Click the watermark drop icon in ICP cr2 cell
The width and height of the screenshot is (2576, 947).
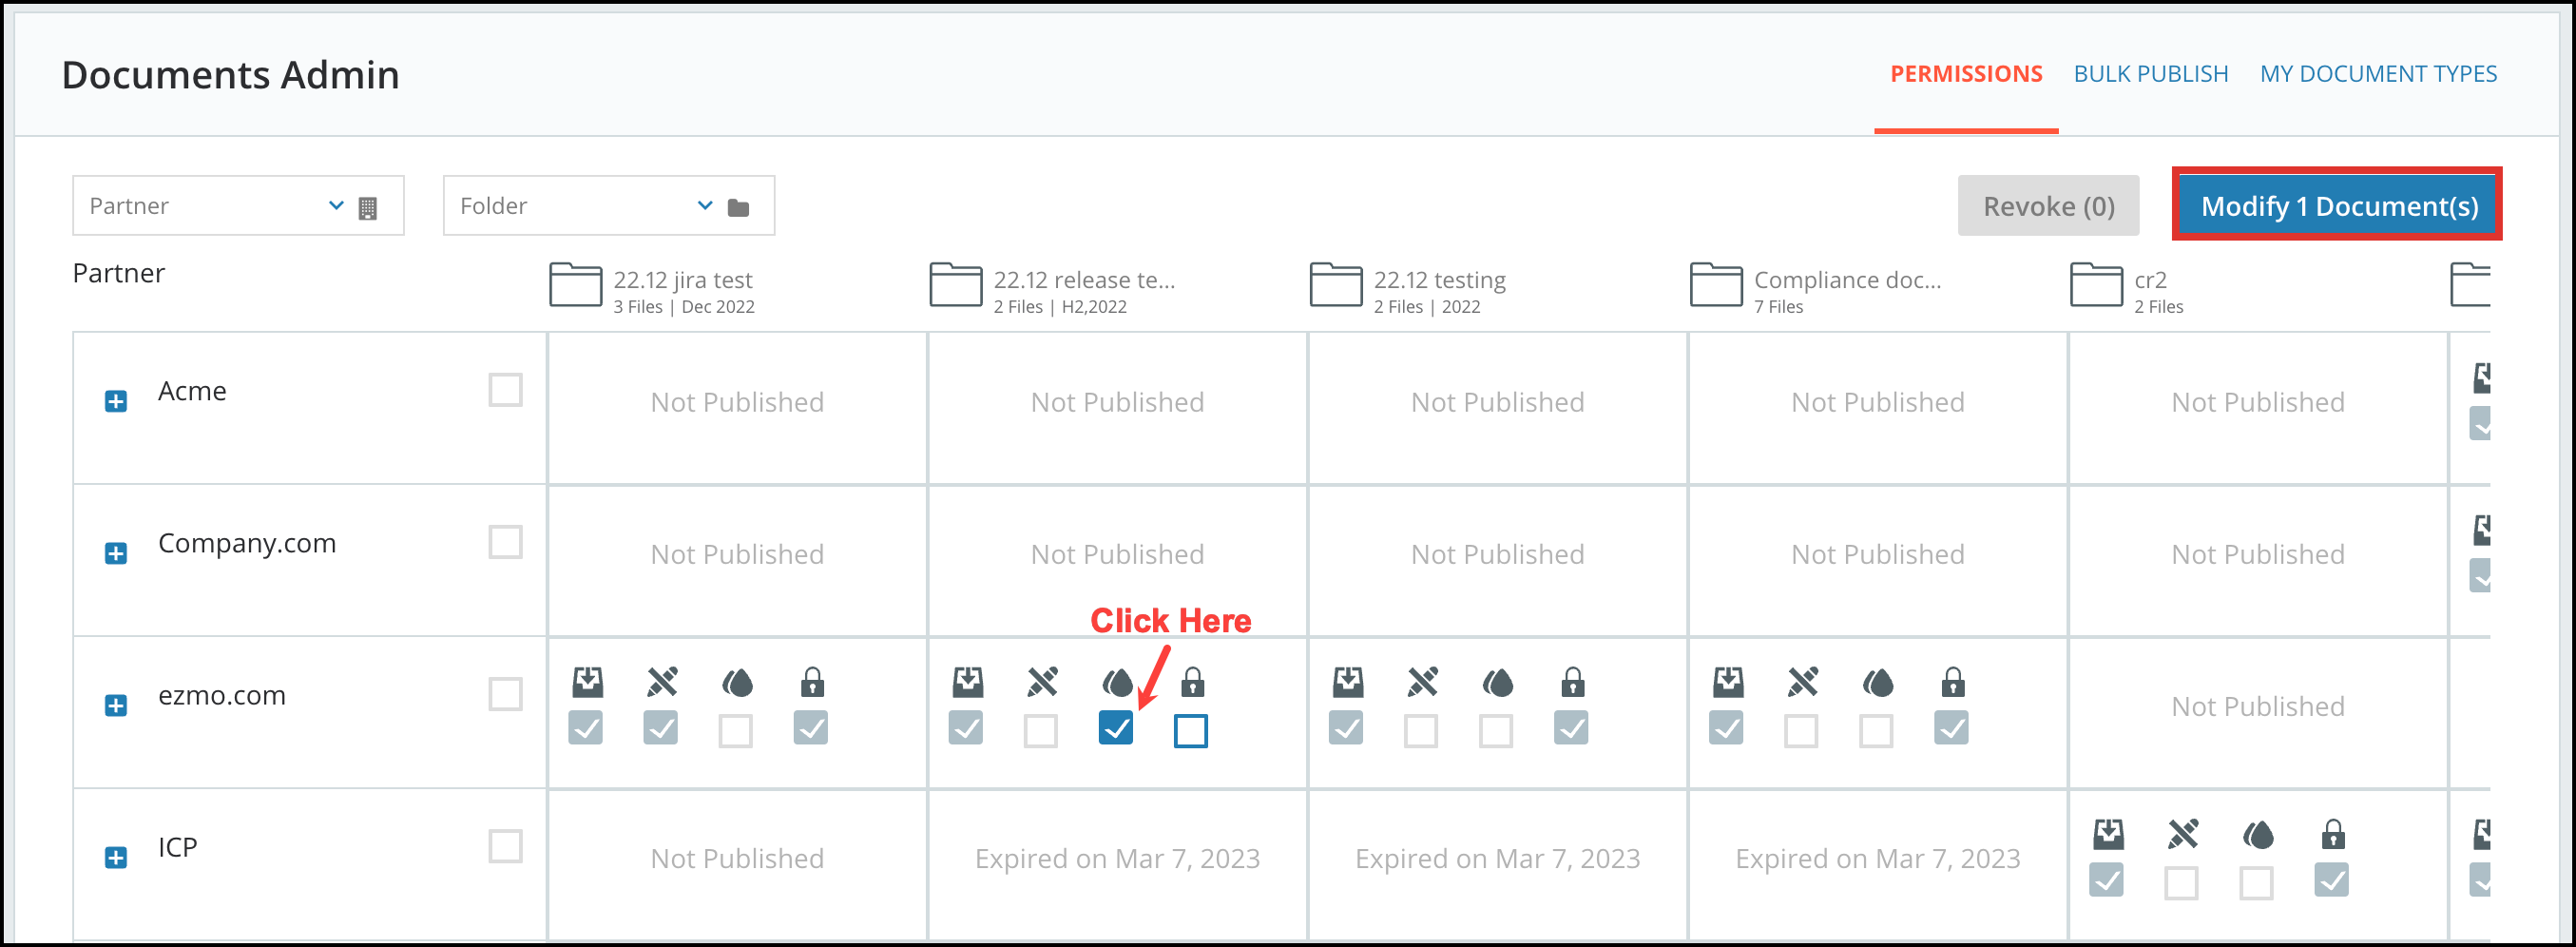pyautogui.click(x=2258, y=834)
